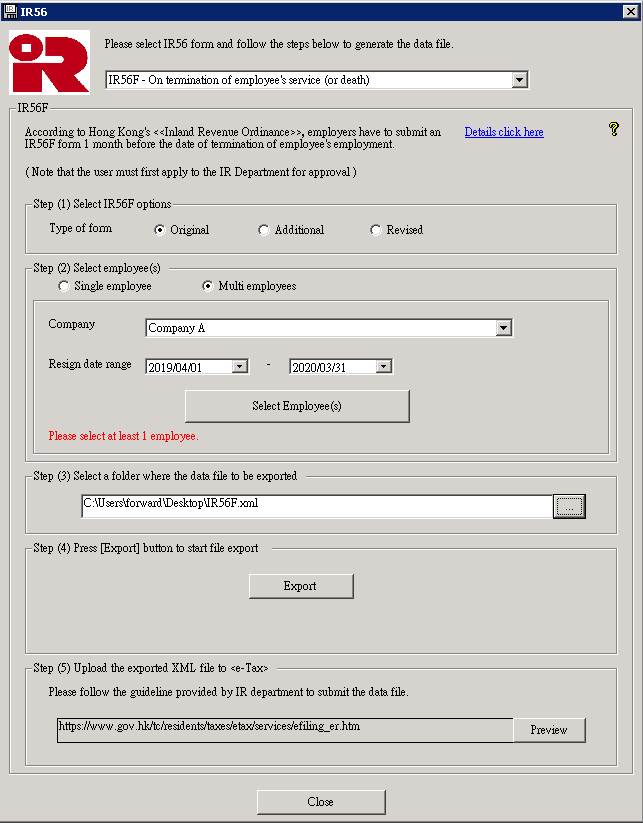Open the Details click here link
Image resolution: width=643 pixels, height=823 pixels.
[x=504, y=132]
